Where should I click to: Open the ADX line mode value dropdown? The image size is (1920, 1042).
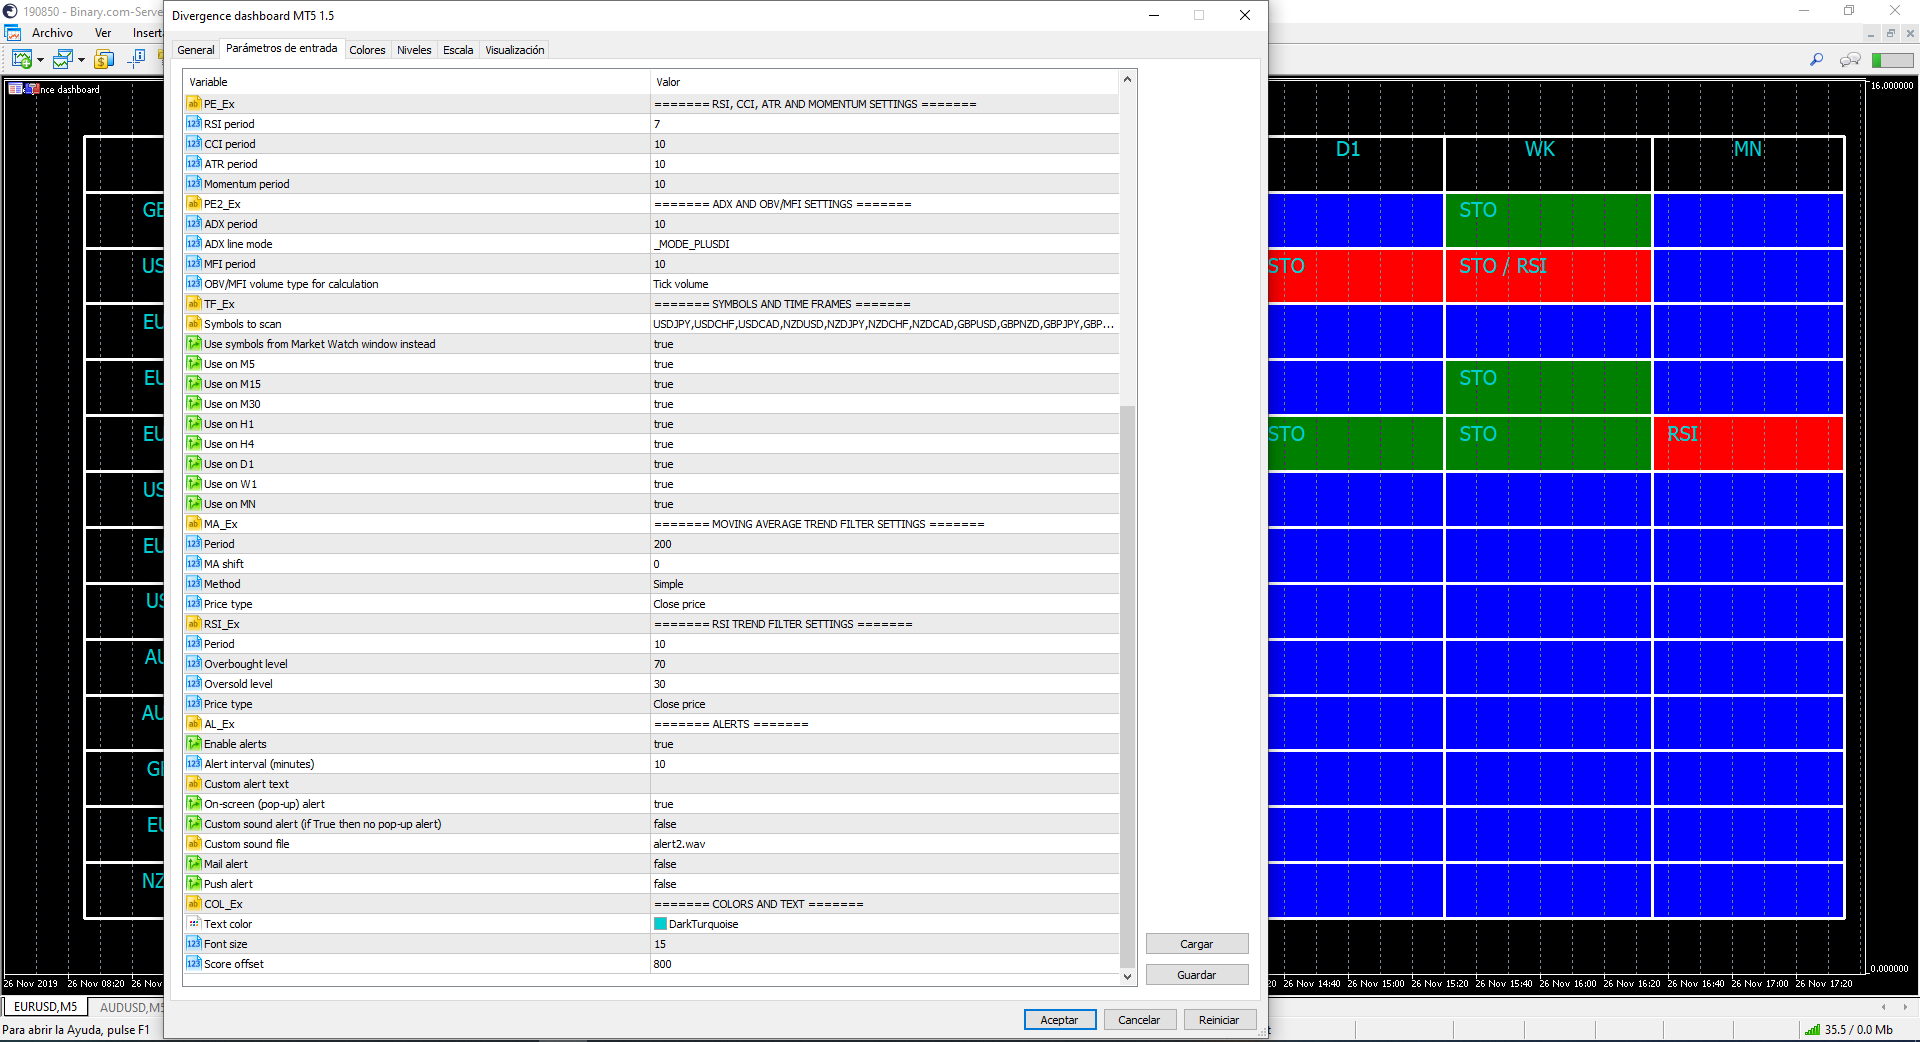(884, 244)
